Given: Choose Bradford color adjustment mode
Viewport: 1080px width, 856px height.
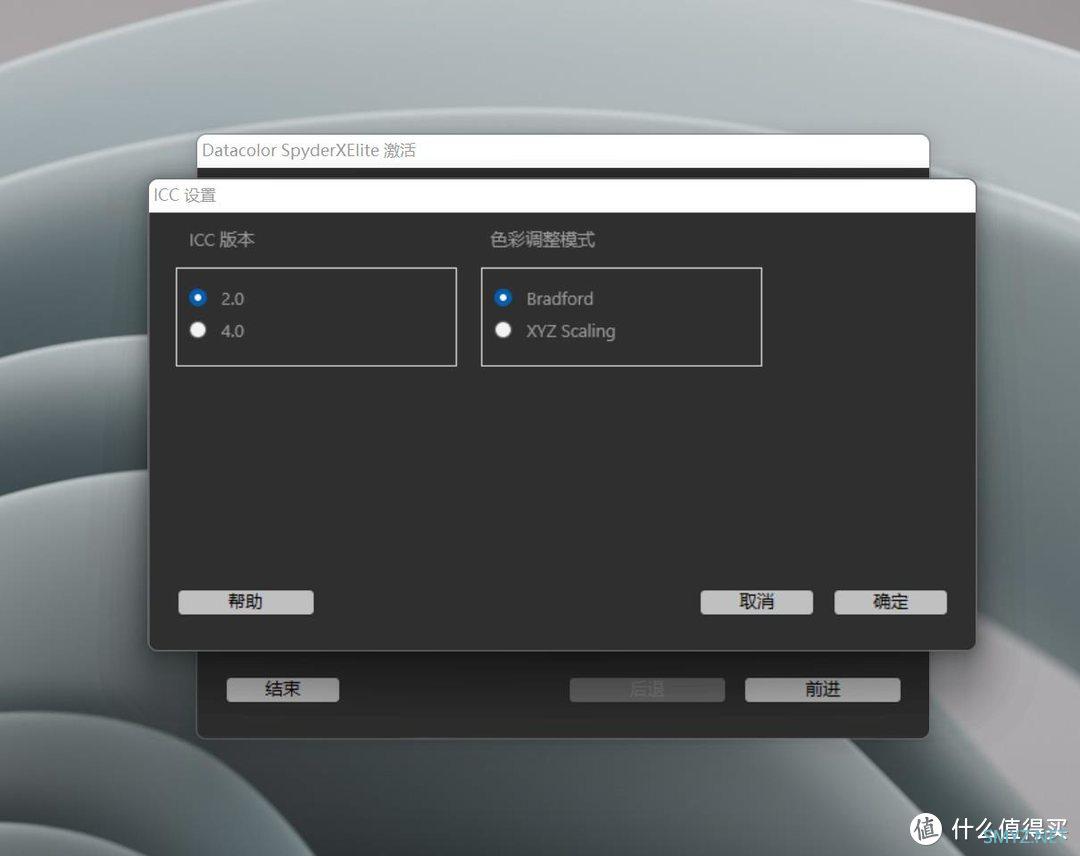Looking at the screenshot, I should [503, 297].
